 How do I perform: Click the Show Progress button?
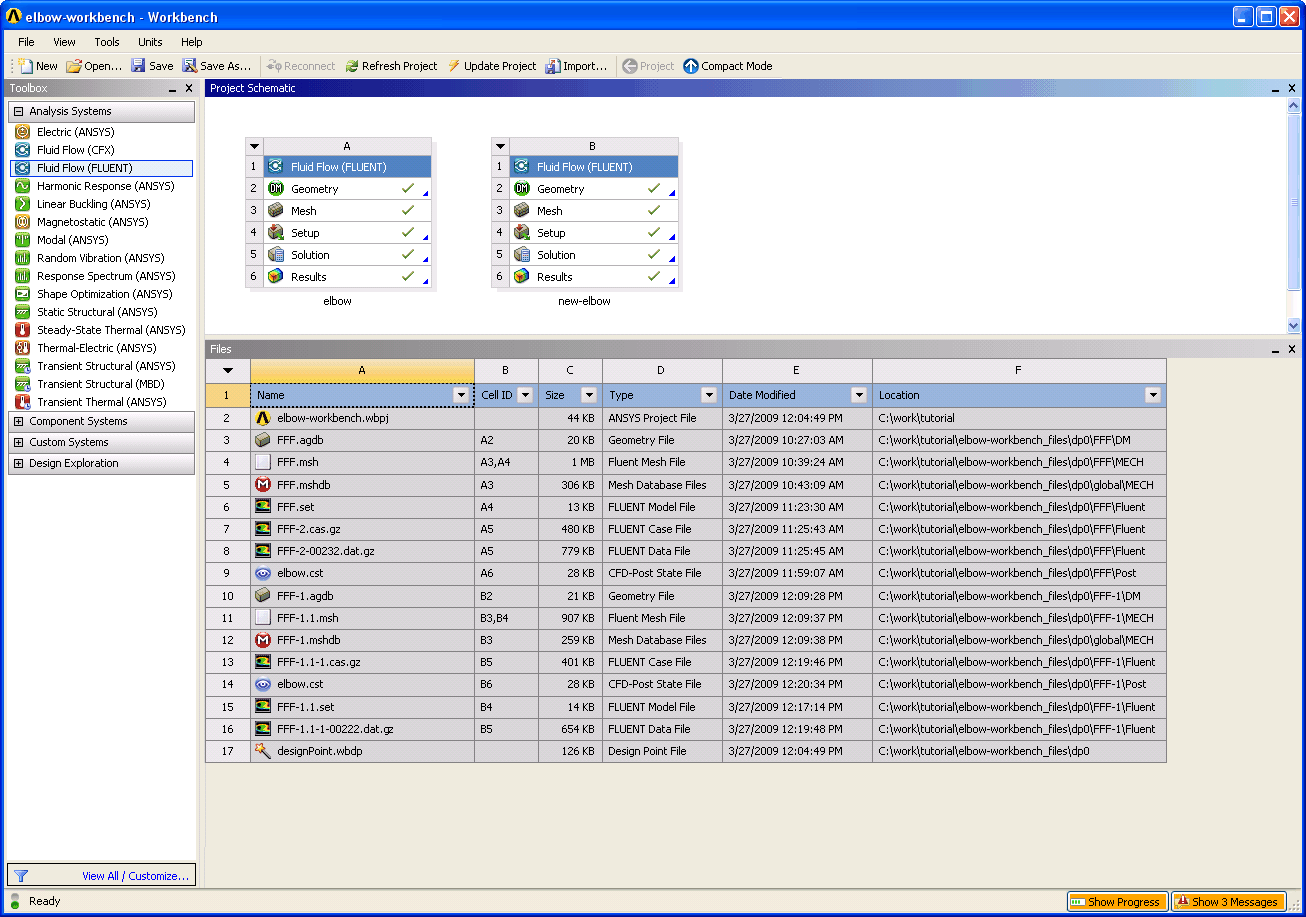(1116, 902)
